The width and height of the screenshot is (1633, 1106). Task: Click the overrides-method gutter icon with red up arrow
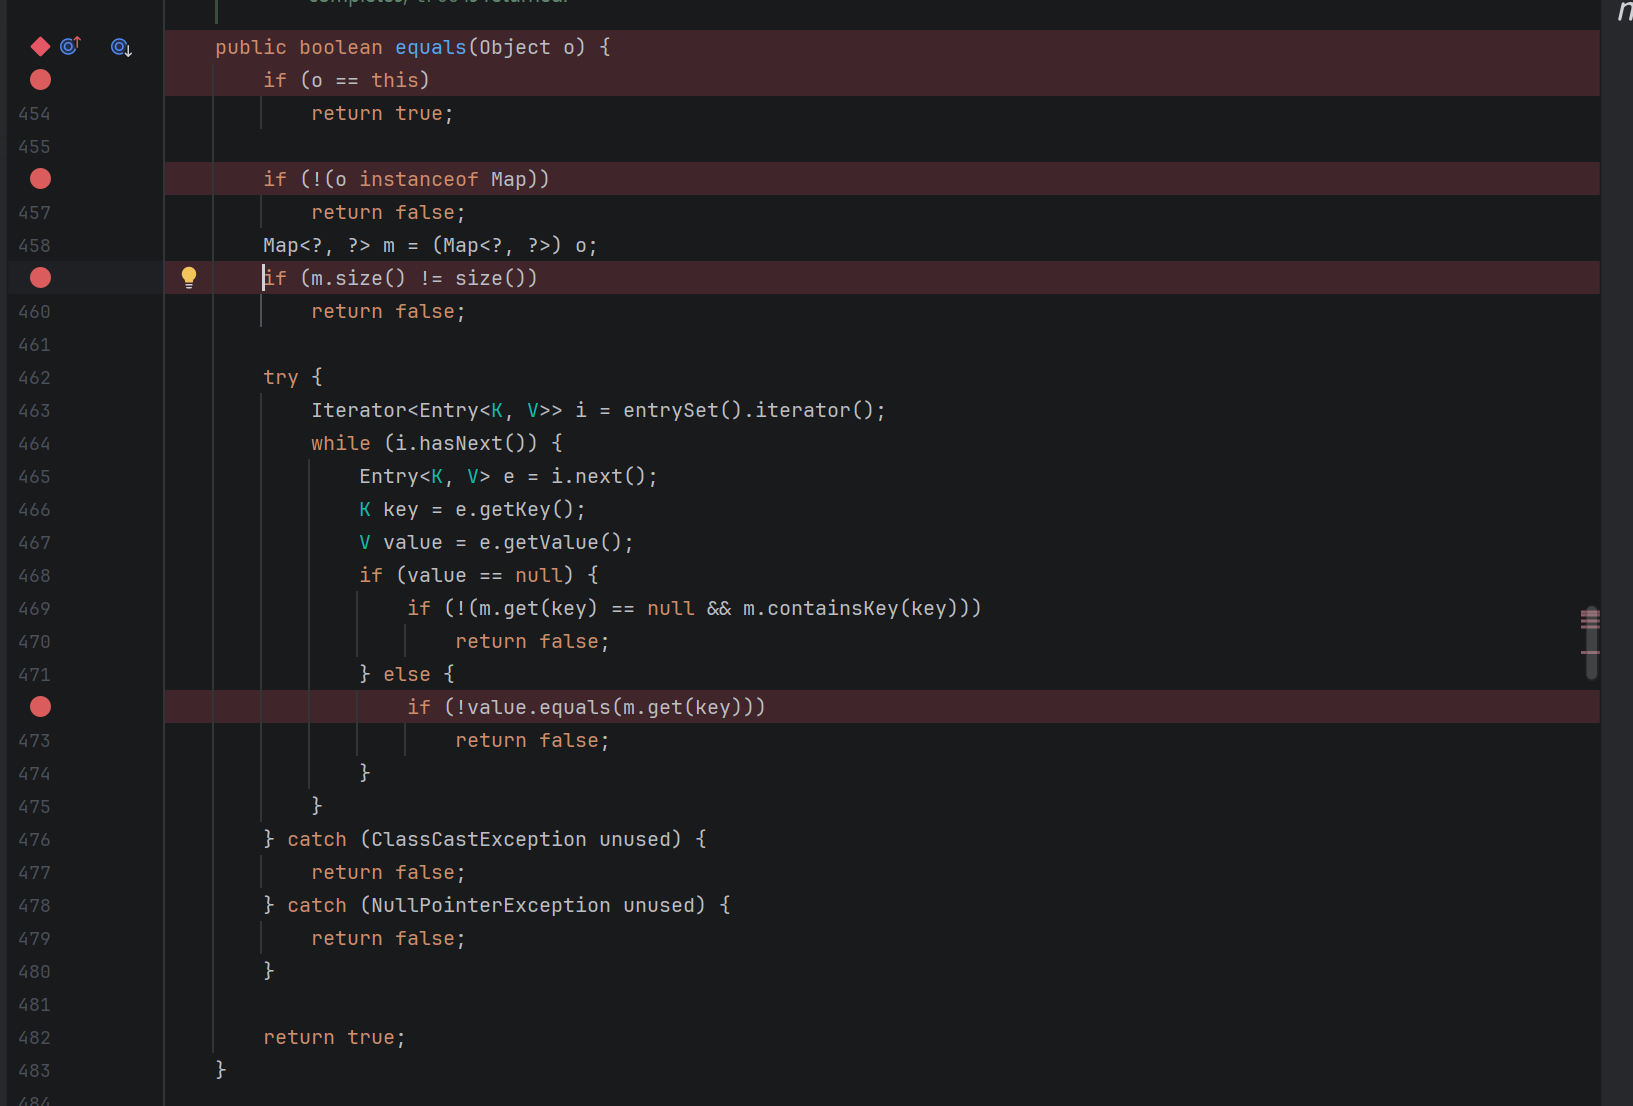pyautogui.click(x=70, y=46)
